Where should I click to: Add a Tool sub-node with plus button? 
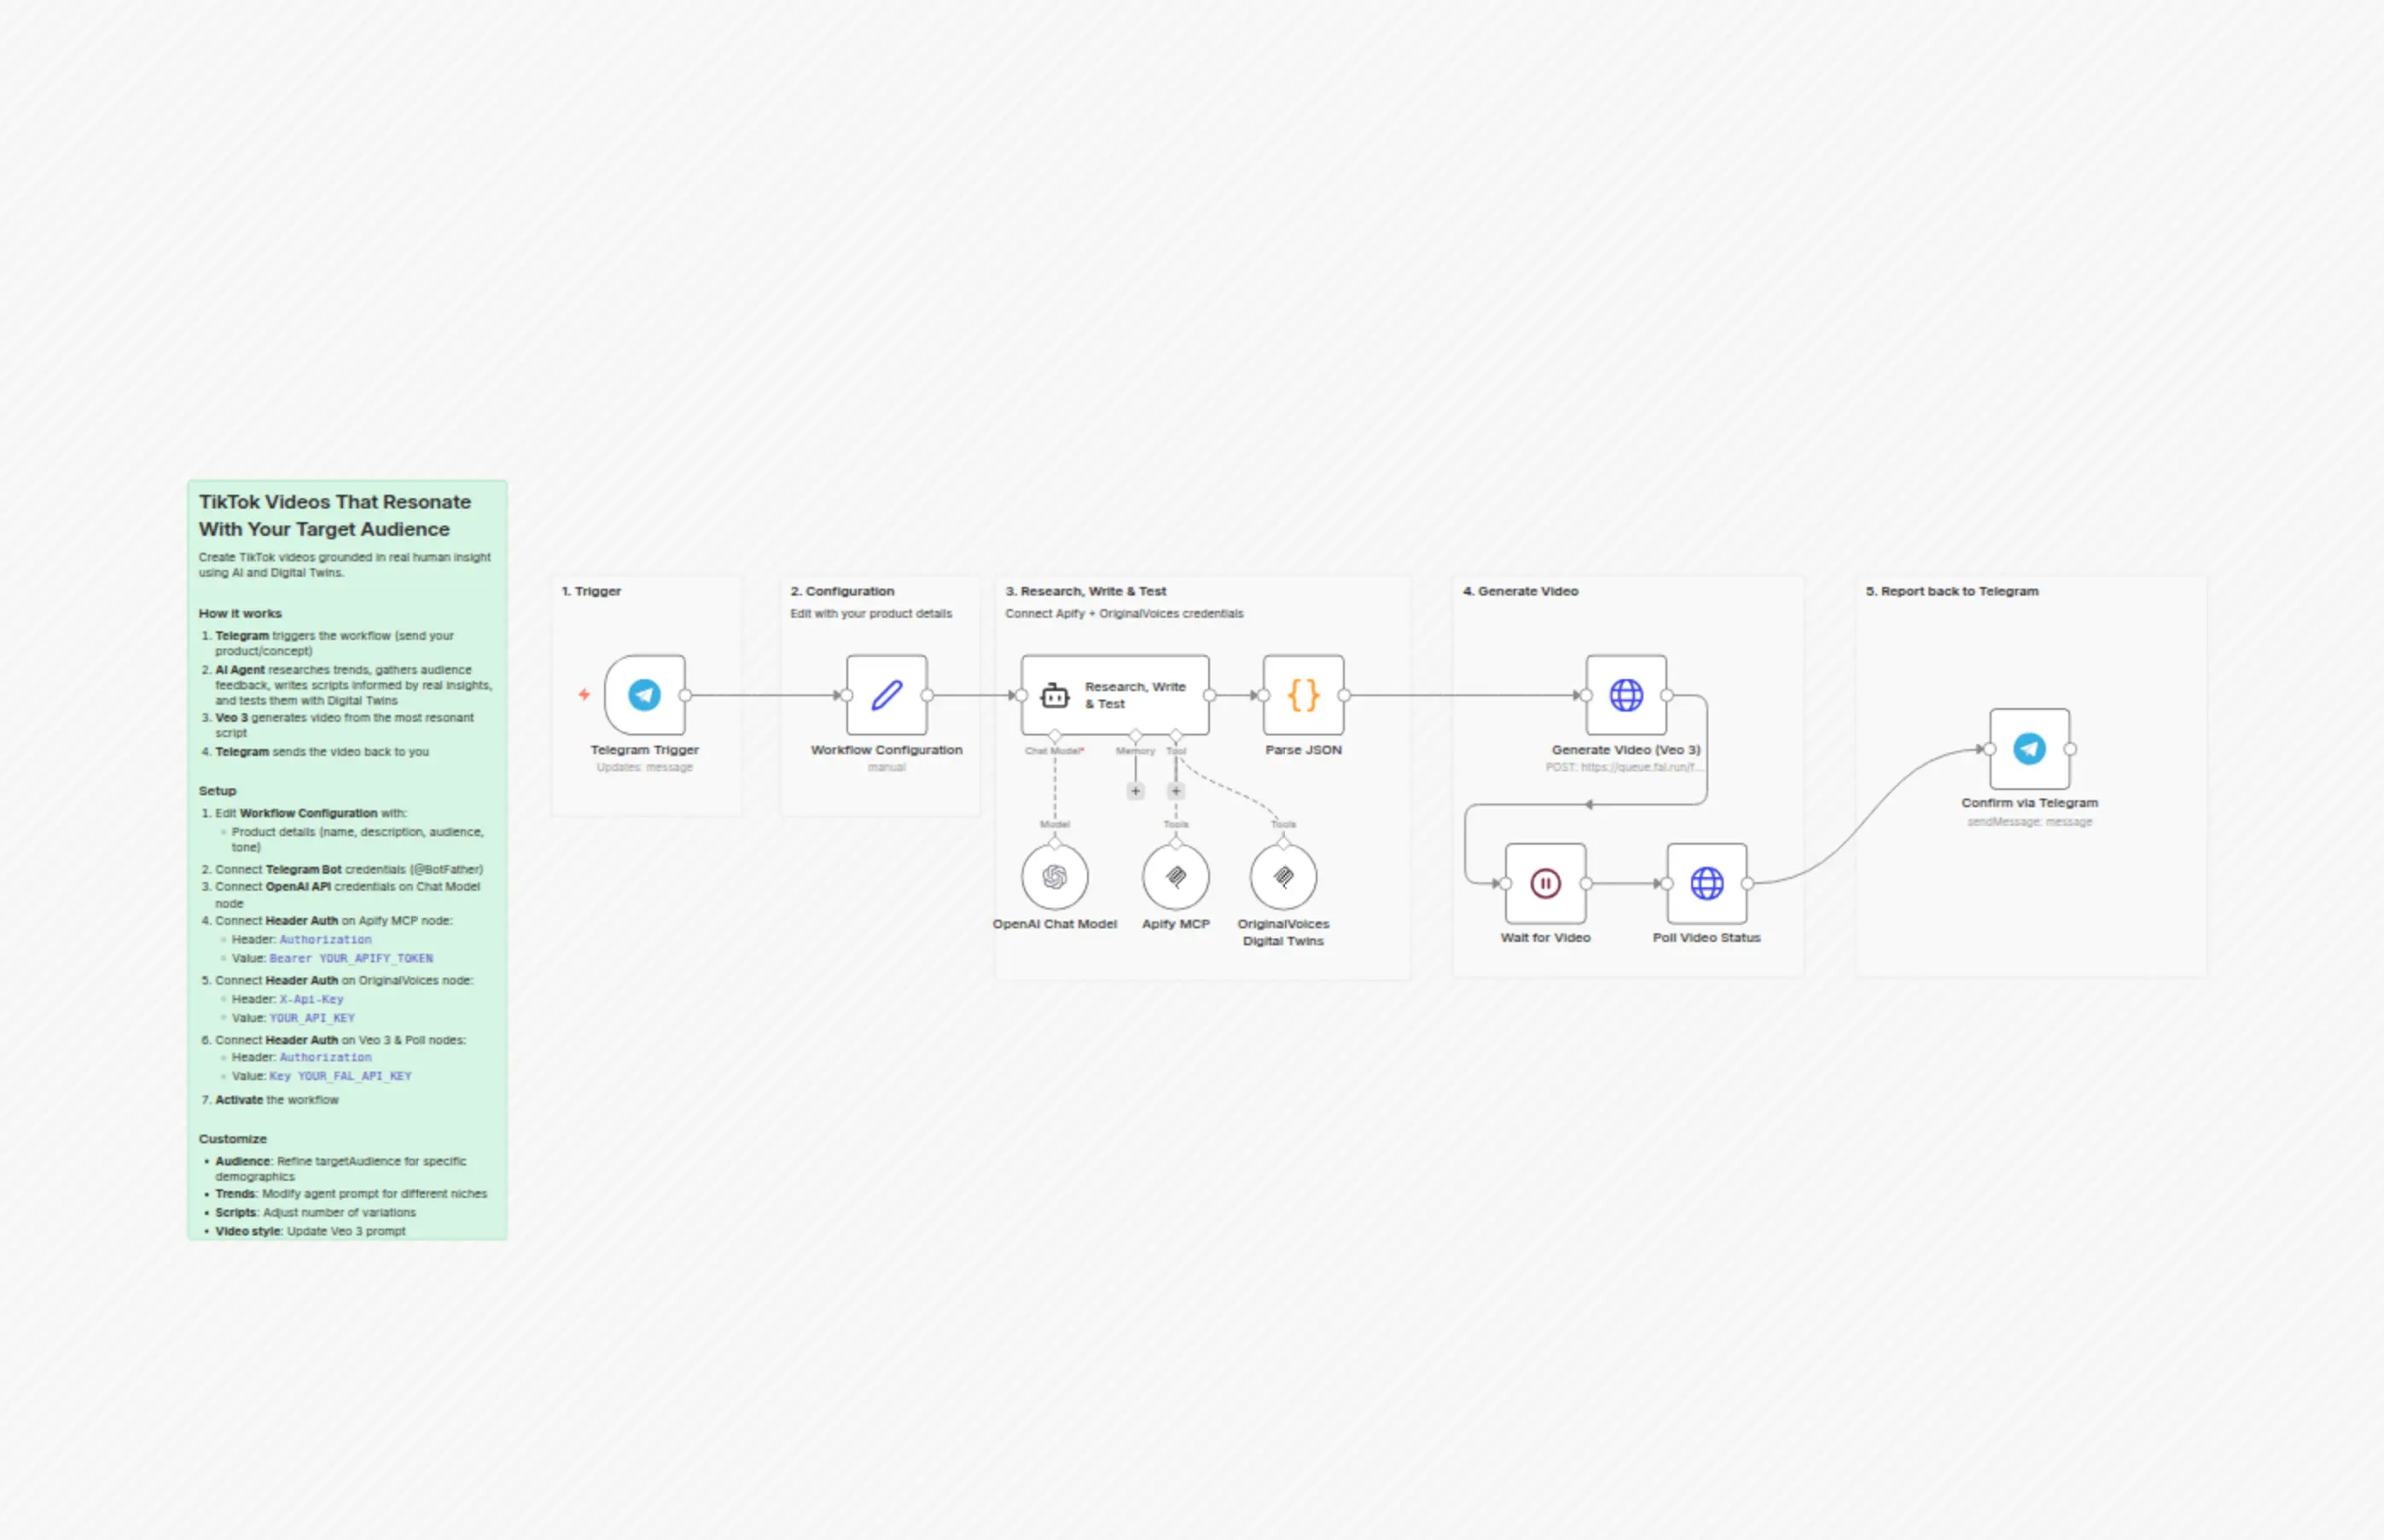(x=1176, y=791)
